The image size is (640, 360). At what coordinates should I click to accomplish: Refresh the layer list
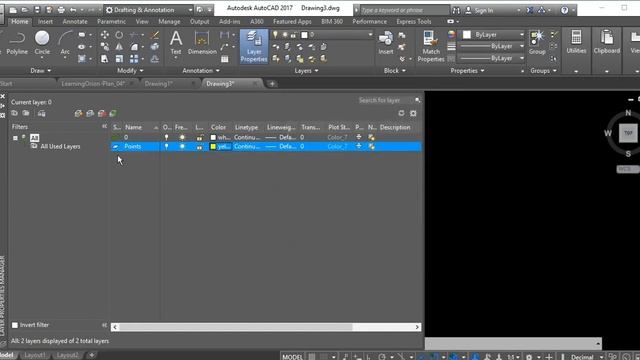tap(401, 113)
